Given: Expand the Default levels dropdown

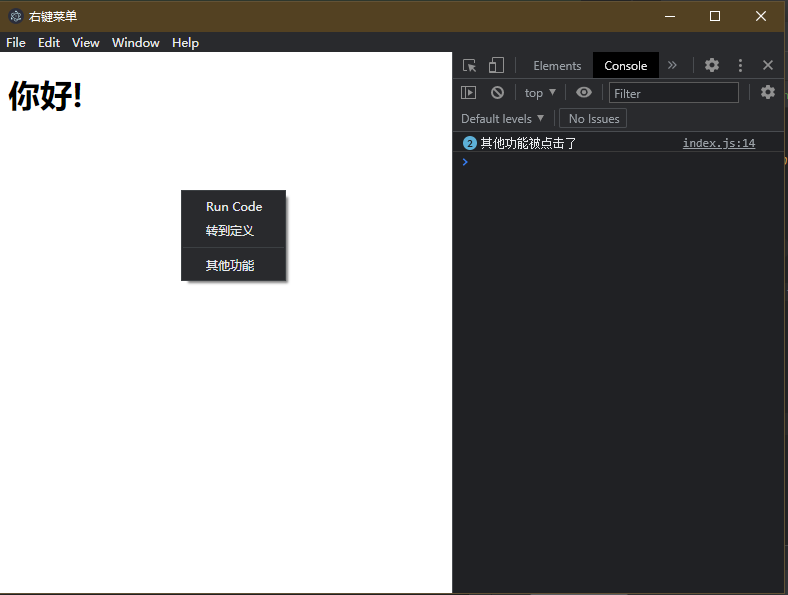Looking at the screenshot, I should (502, 119).
